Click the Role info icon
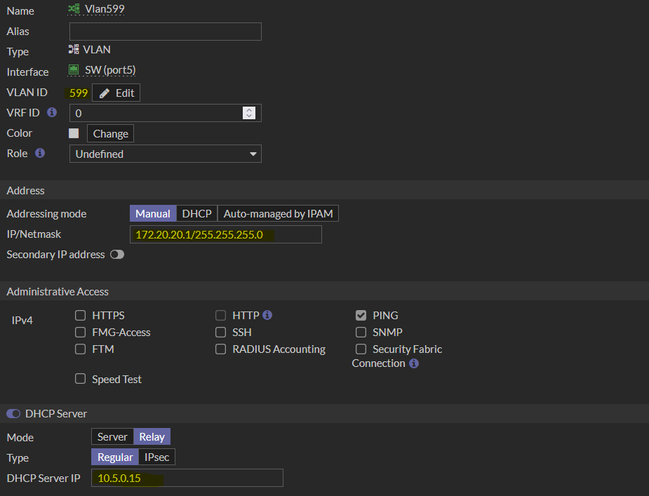This screenshot has width=649, height=496. [x=40, y=153]
